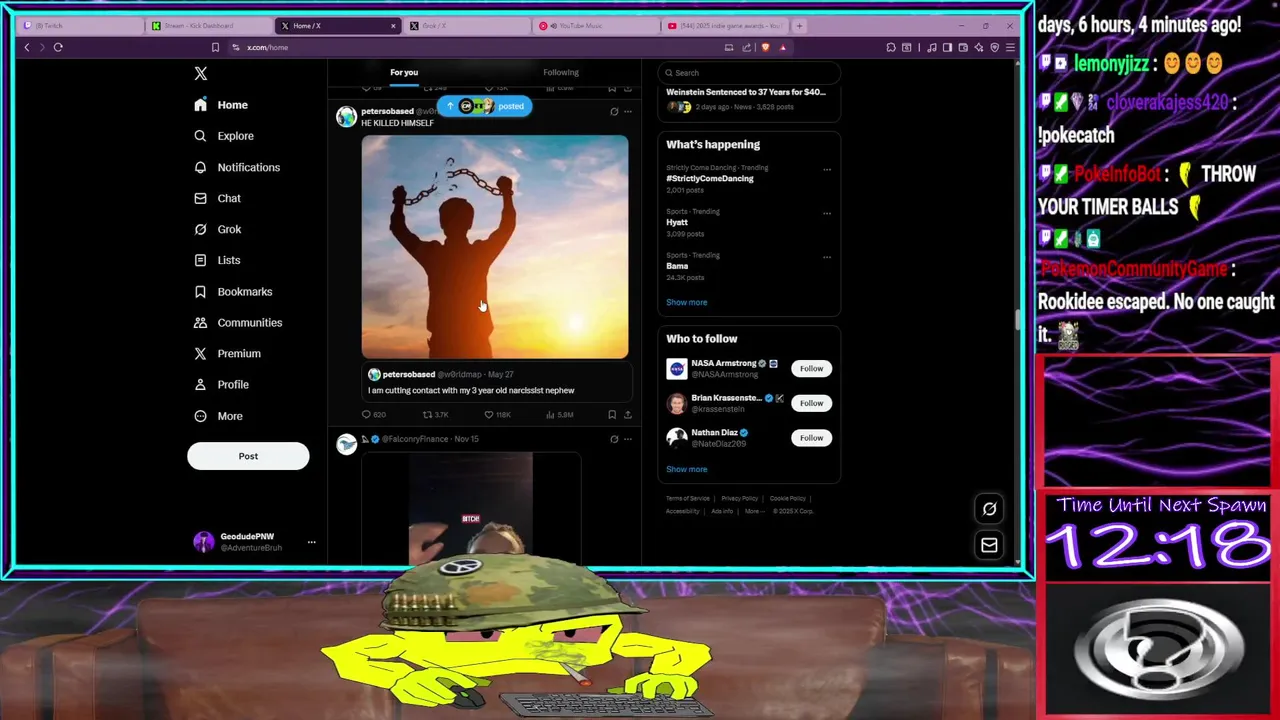Expand the More menu in sidebar
The width and height of the screenshot is (1280, 720).
click(x=218, y=416)
